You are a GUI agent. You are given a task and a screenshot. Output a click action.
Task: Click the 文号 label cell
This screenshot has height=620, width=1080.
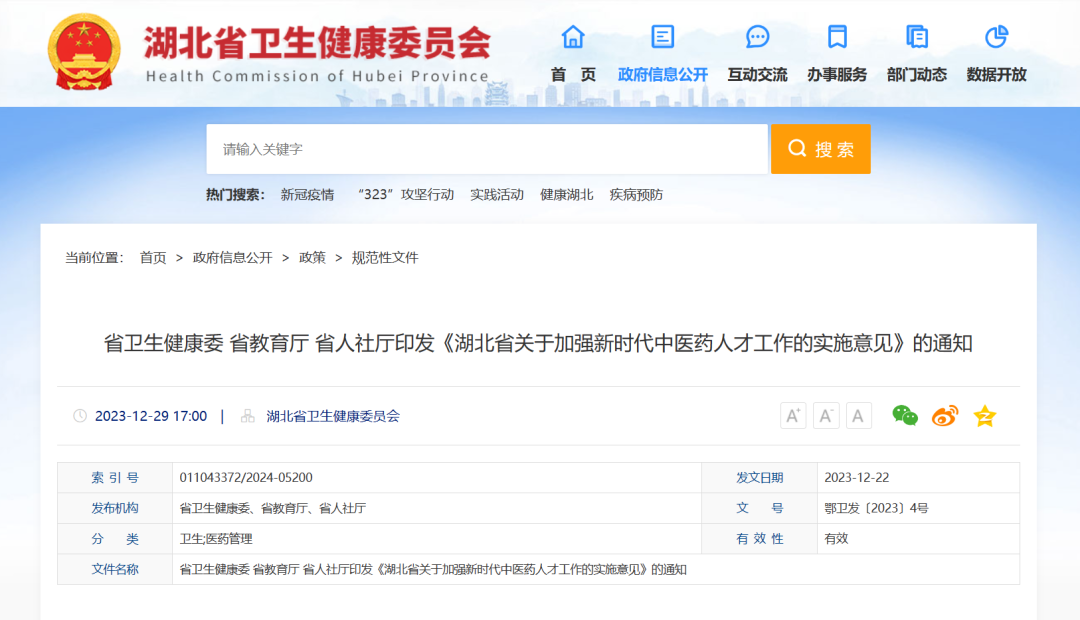pyautogui.click(x=760, y=508)
